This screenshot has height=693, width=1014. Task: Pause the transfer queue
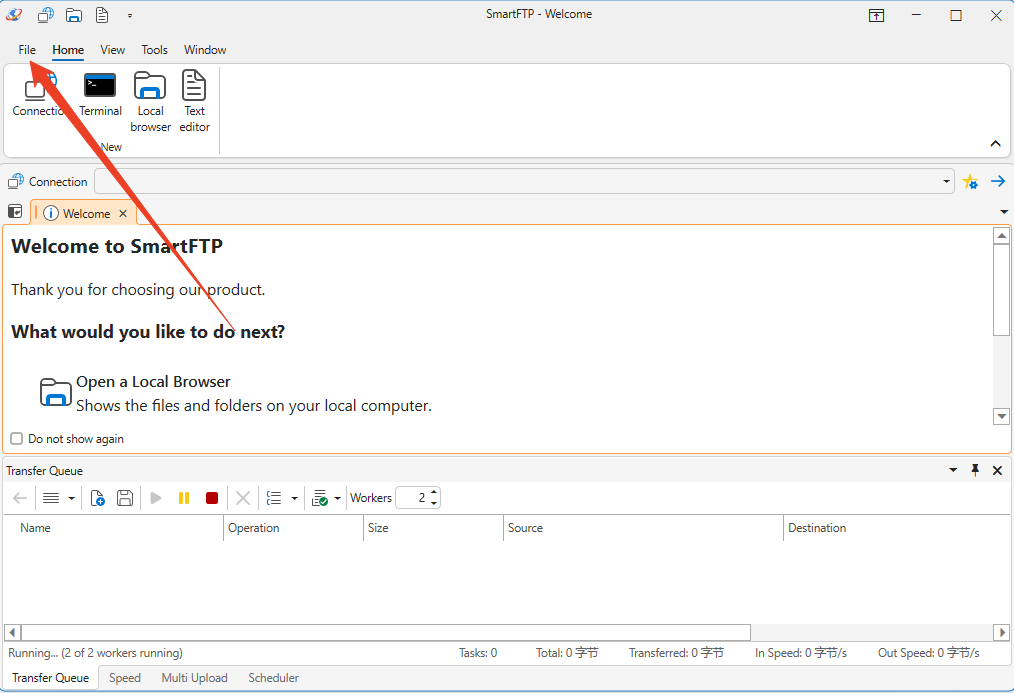[184, 498]
